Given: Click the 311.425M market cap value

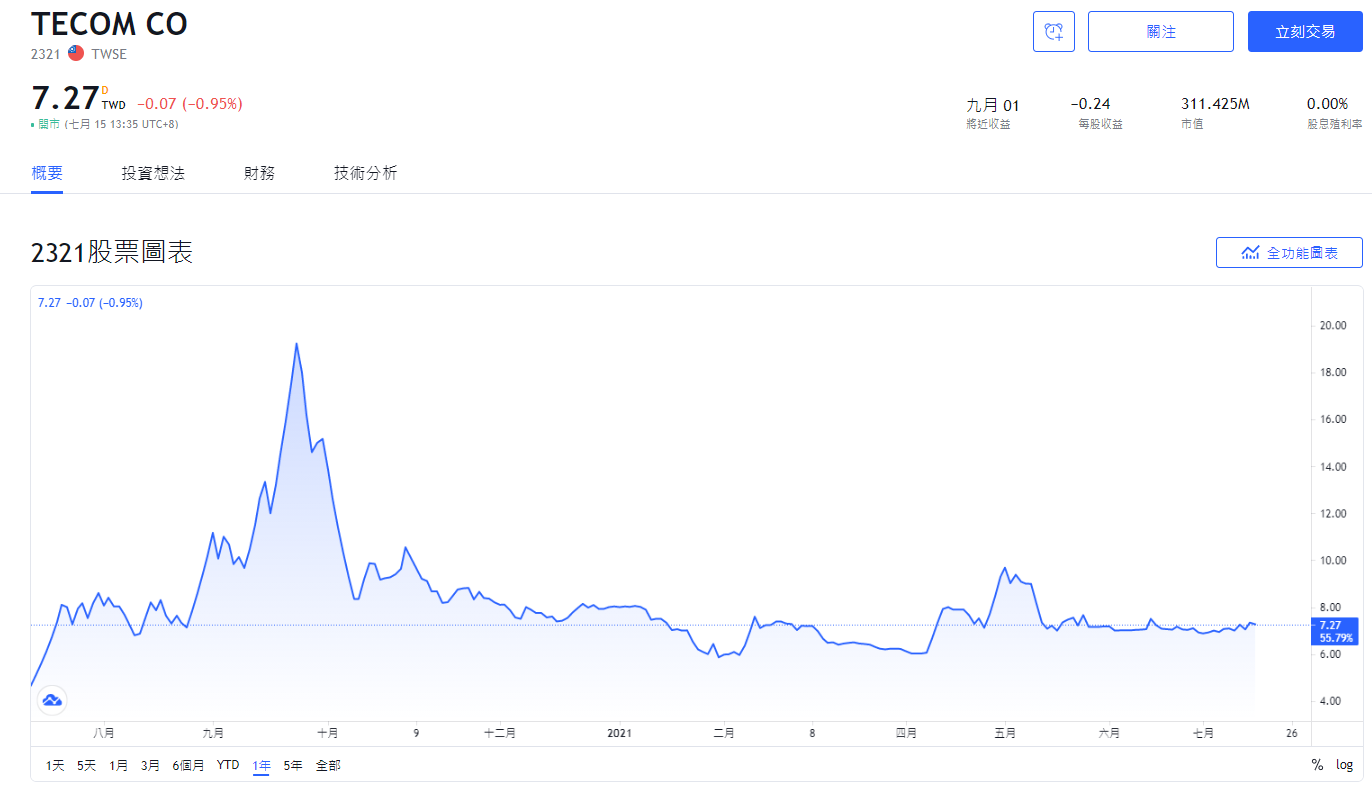Looking at the screenshot, I should click(x=1215, y=104).
